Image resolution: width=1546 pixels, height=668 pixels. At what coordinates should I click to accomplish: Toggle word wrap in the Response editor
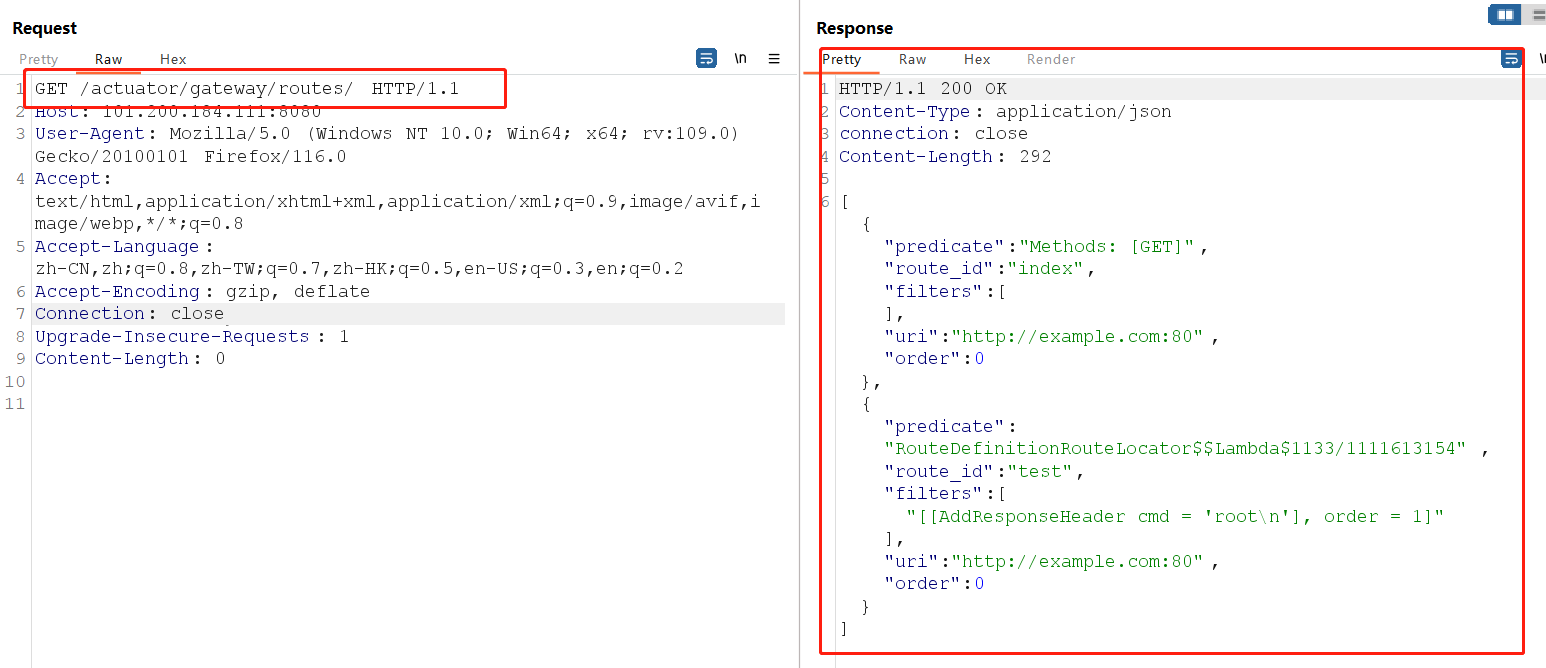tap(1511, 59)
